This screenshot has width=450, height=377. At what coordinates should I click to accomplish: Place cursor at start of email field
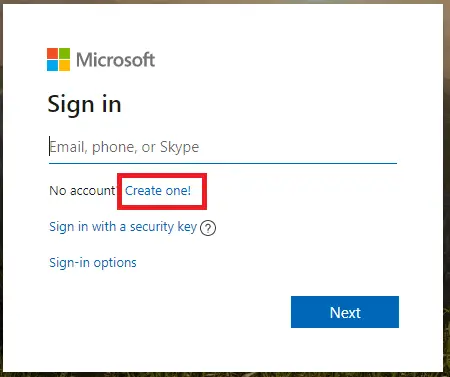coord(51,147)
